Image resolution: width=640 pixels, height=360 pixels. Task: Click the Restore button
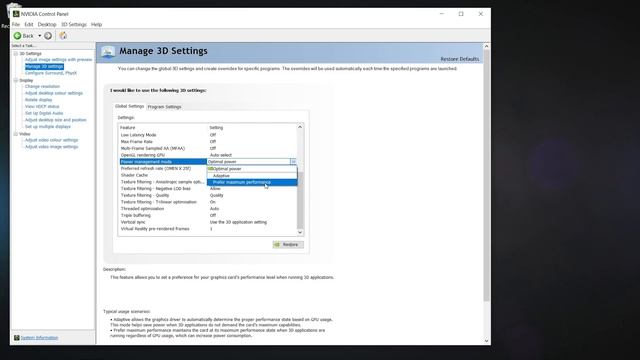[288, 244]
